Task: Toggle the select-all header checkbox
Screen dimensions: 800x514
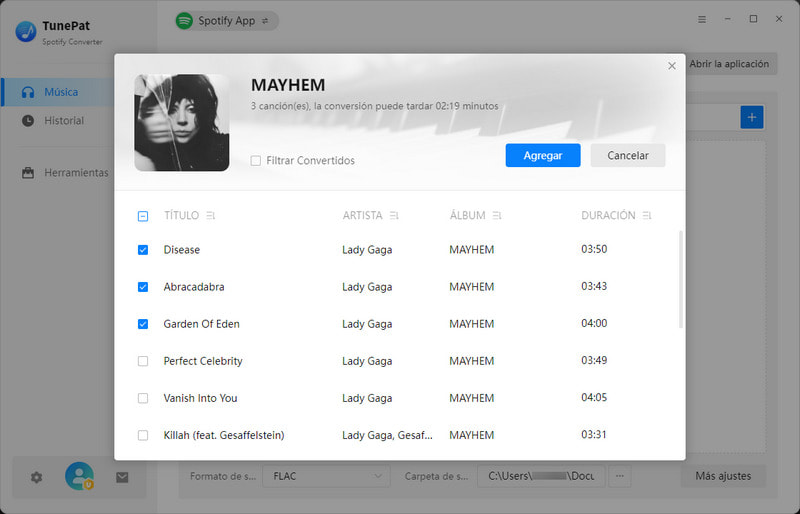Action: point(143,216)
